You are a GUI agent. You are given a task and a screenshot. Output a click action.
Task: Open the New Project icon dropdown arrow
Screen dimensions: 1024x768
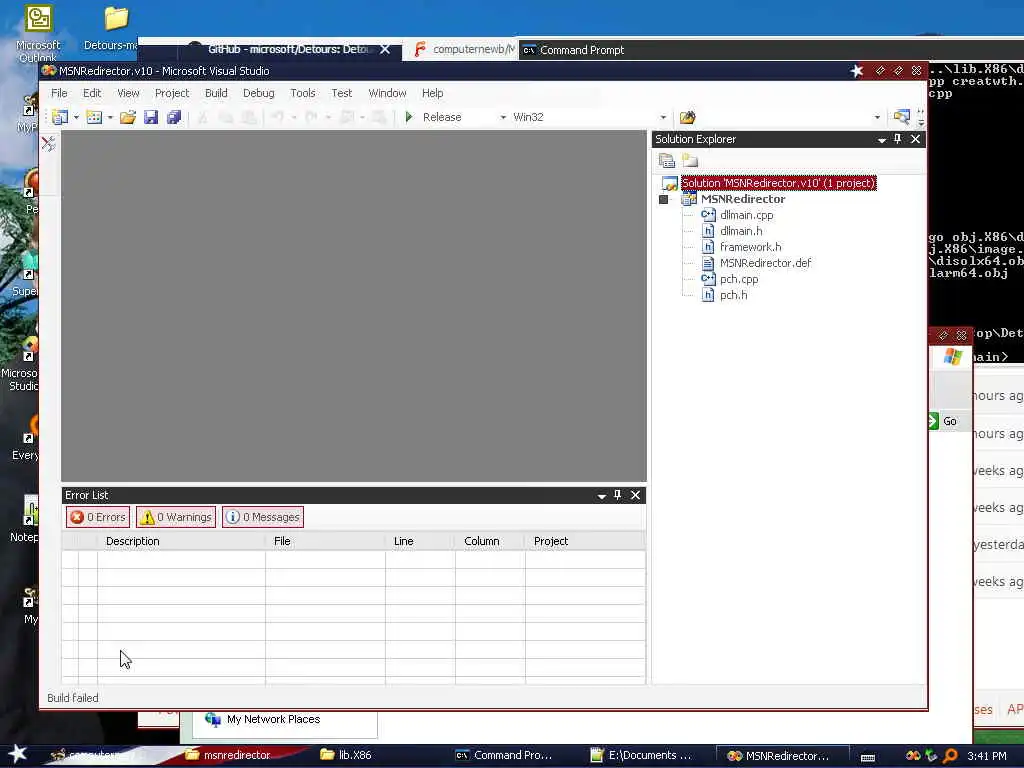pos(76,118)
